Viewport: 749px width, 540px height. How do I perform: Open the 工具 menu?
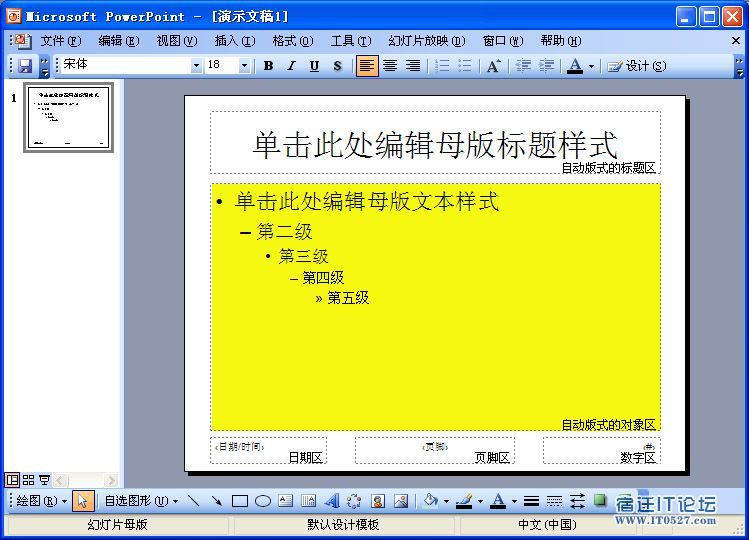click(351, 41)
